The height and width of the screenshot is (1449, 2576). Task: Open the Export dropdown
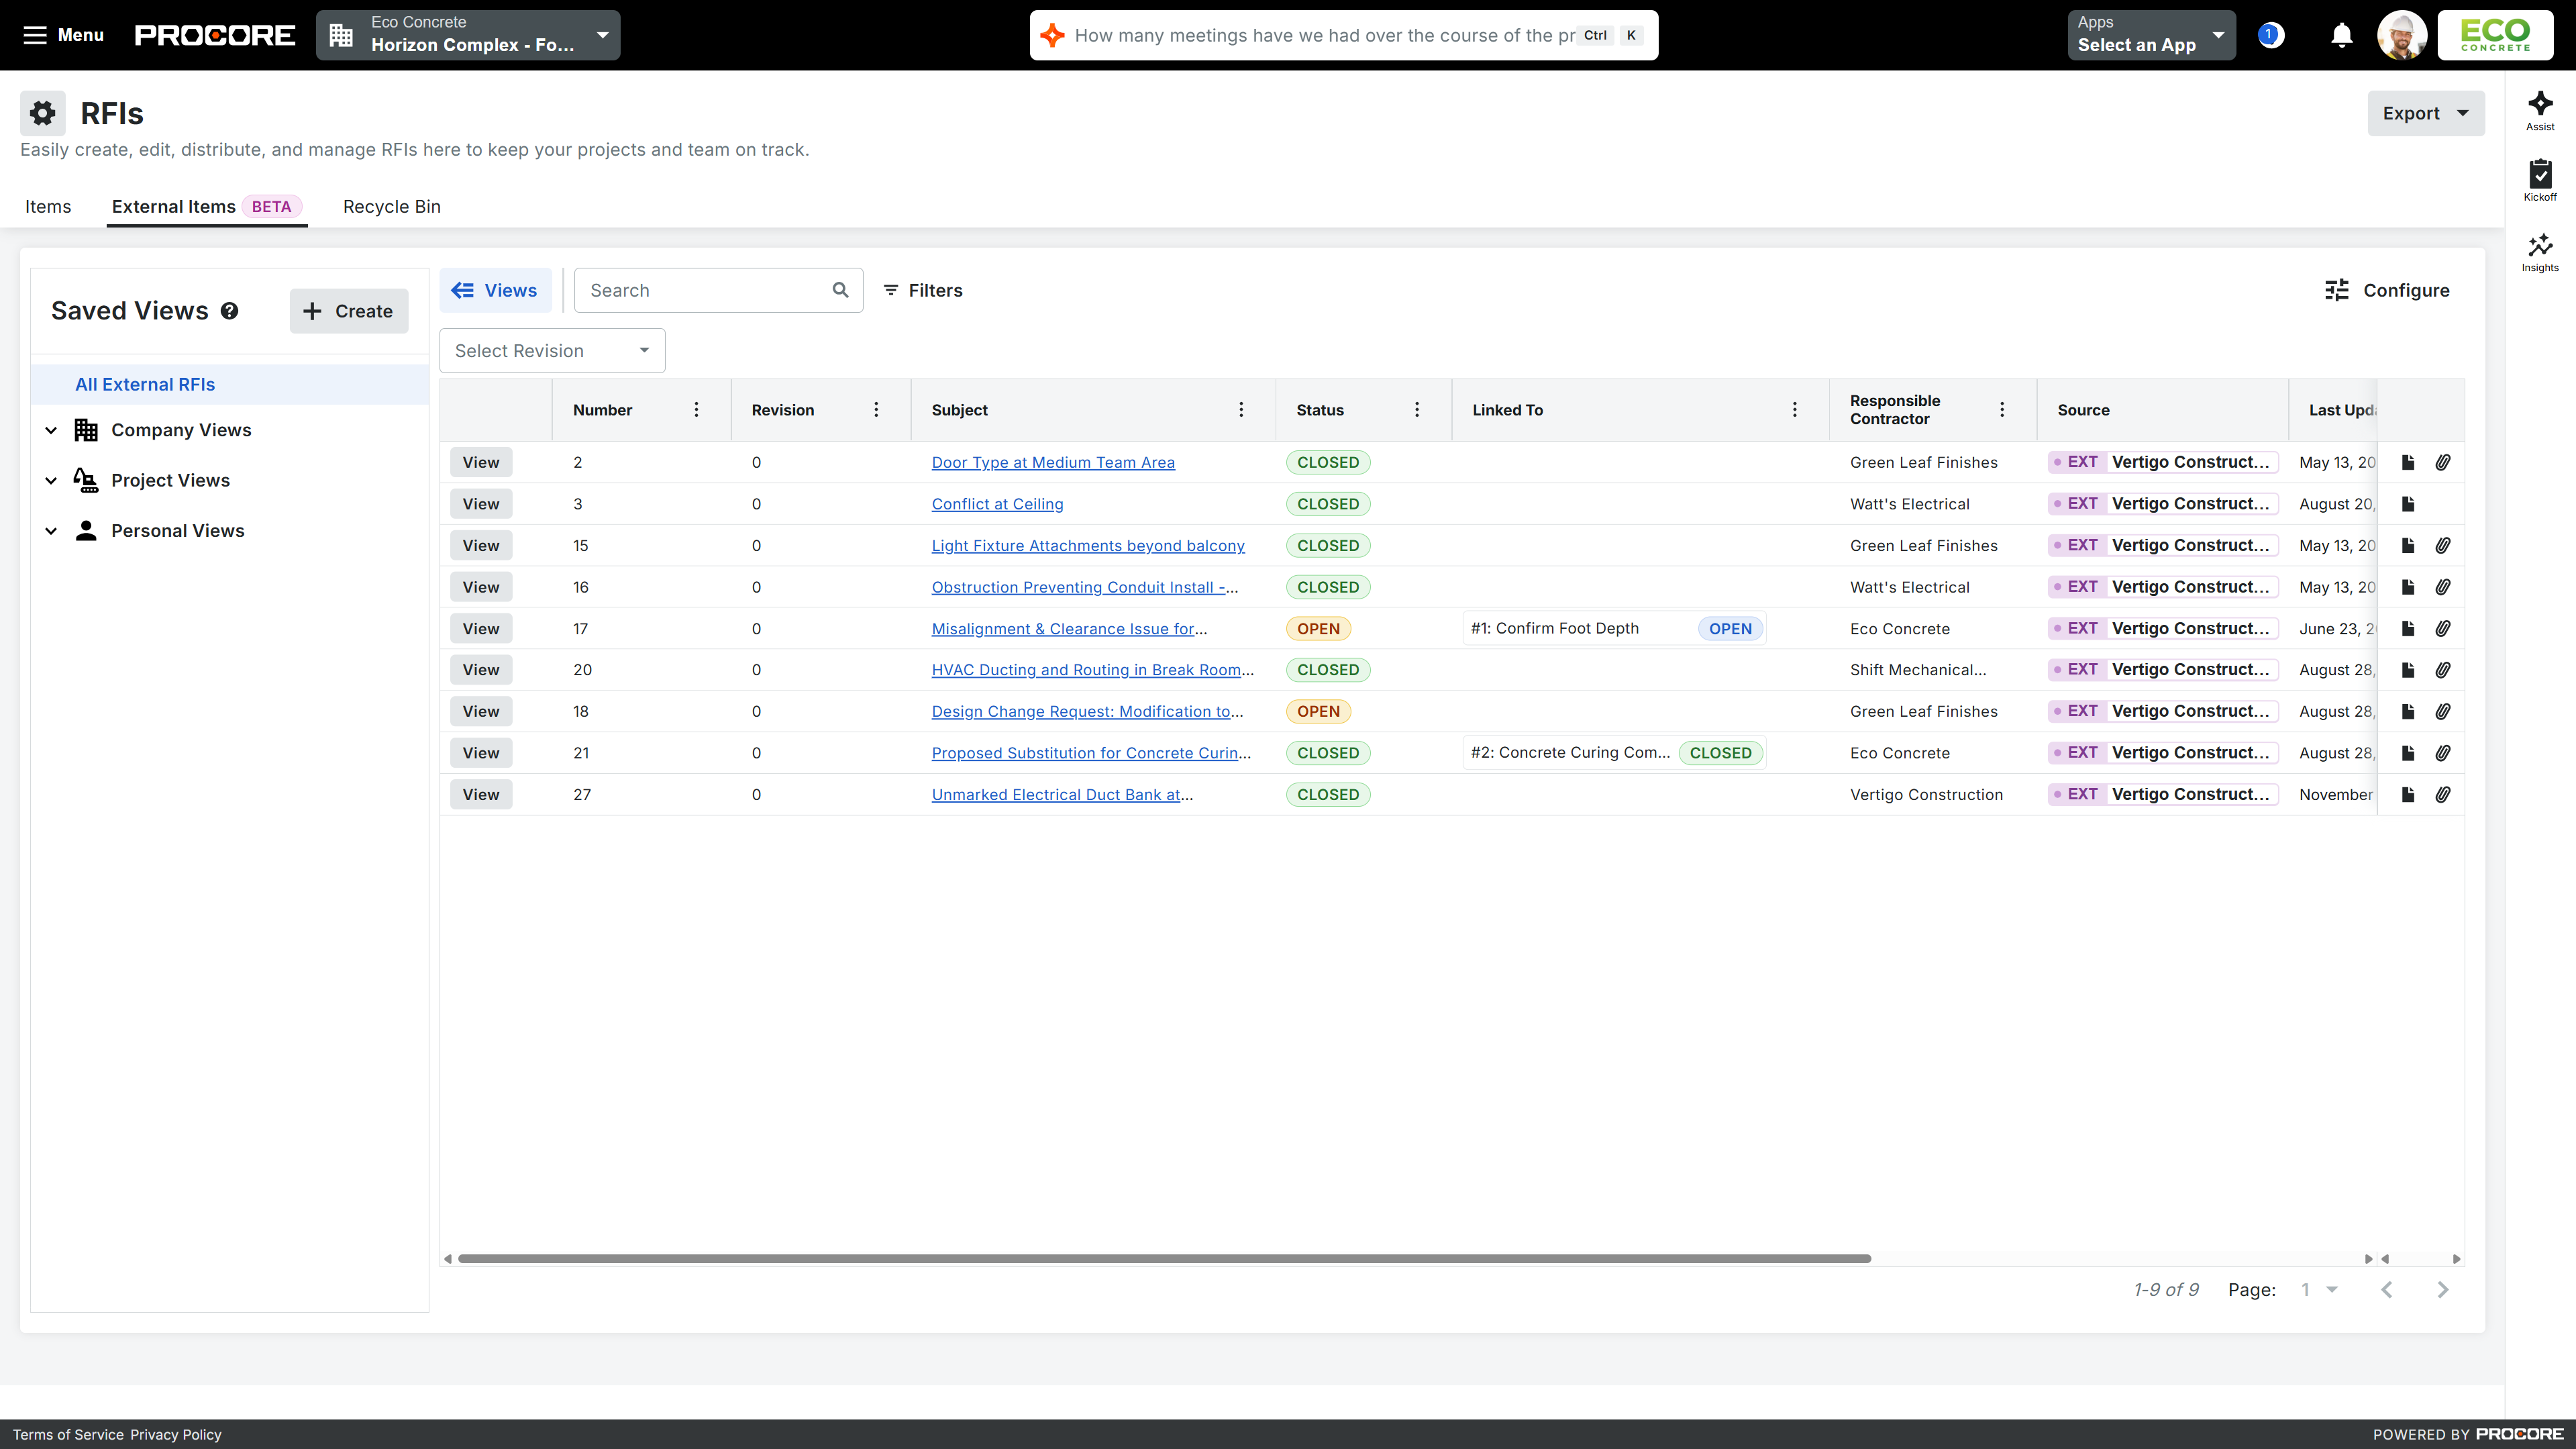coord(2425,113)
